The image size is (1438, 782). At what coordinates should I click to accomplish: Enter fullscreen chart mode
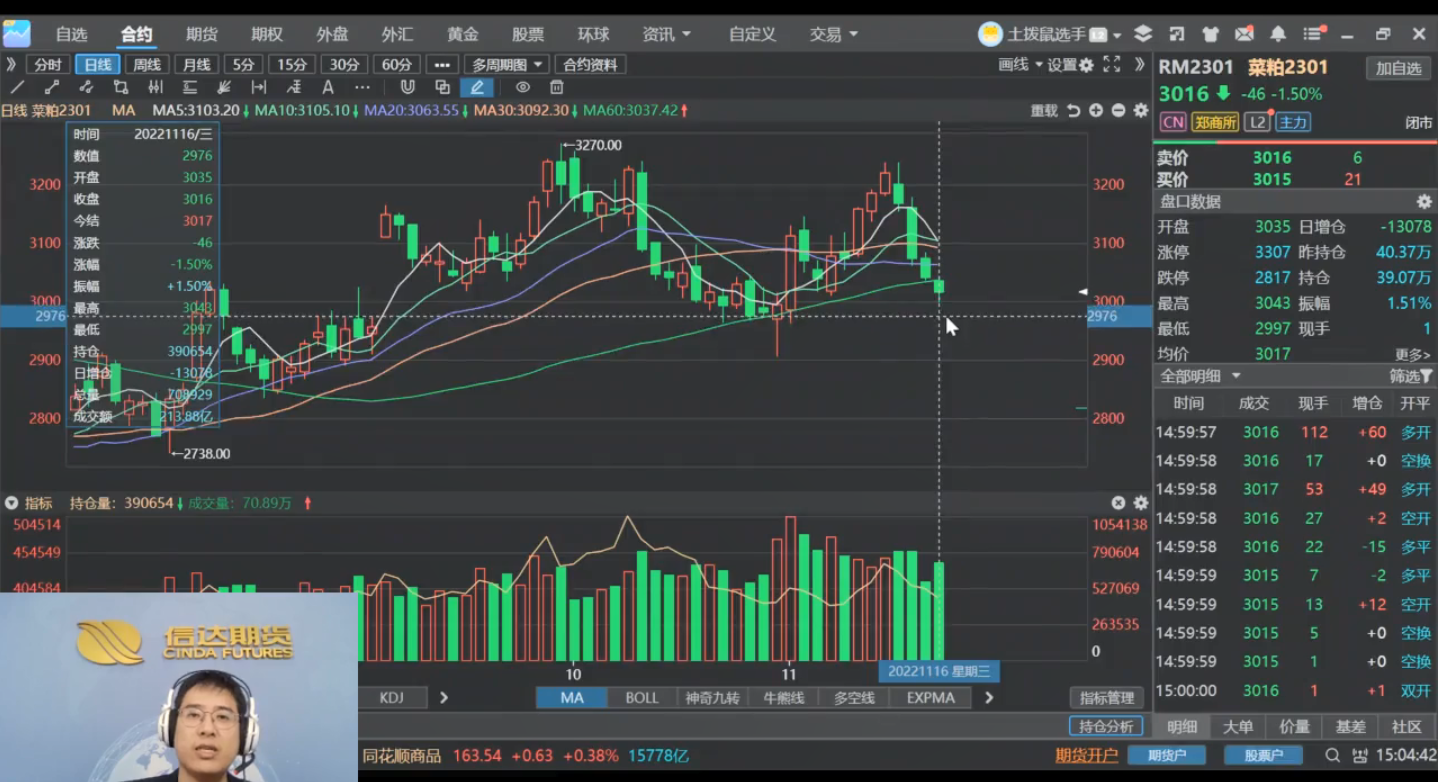[1111, 65]
